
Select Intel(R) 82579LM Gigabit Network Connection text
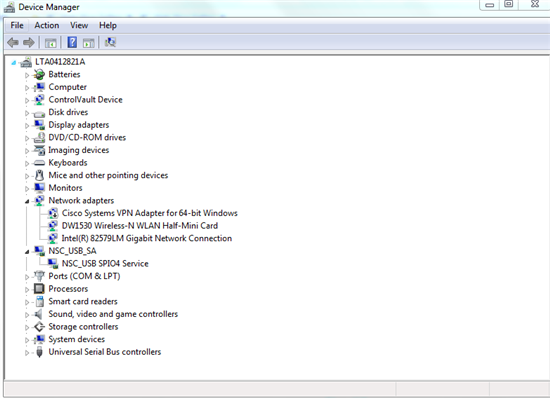[147, 238]
